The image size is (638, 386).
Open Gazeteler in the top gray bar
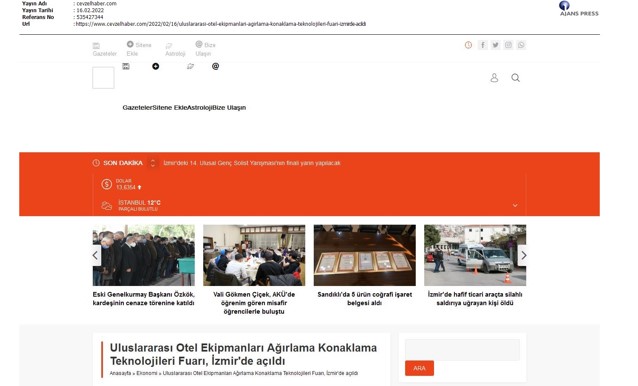coord(104,50)
